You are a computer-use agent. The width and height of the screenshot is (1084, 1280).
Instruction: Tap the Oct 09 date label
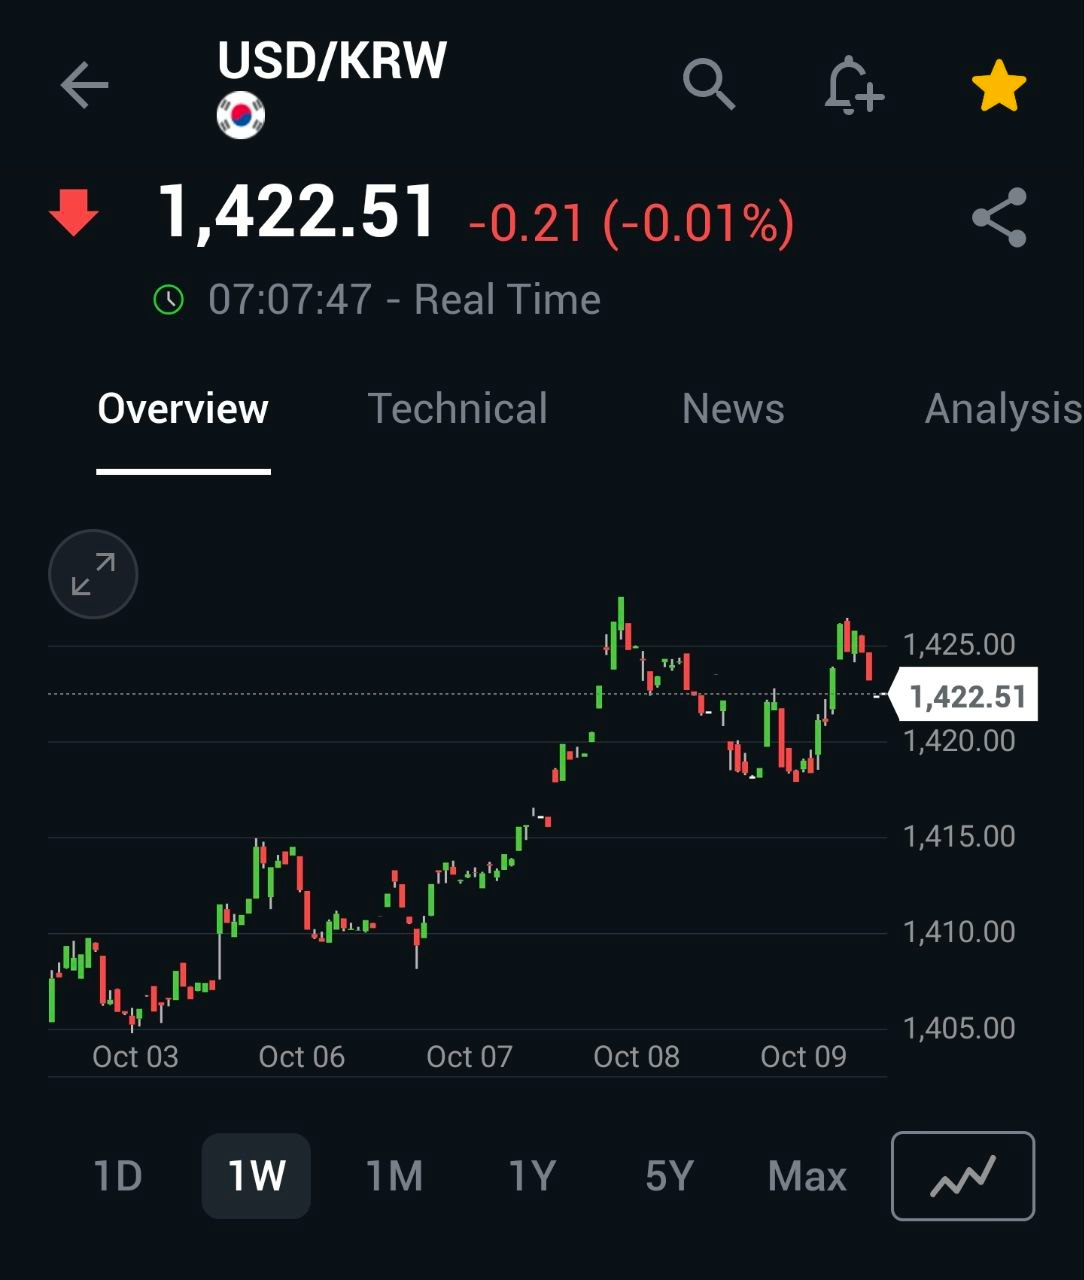pos(803,1057)
